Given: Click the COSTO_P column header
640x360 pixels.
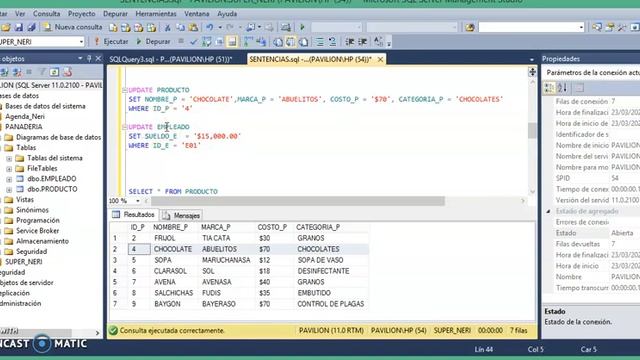Looking at the screenshot, I should click(x=272, y=227).
